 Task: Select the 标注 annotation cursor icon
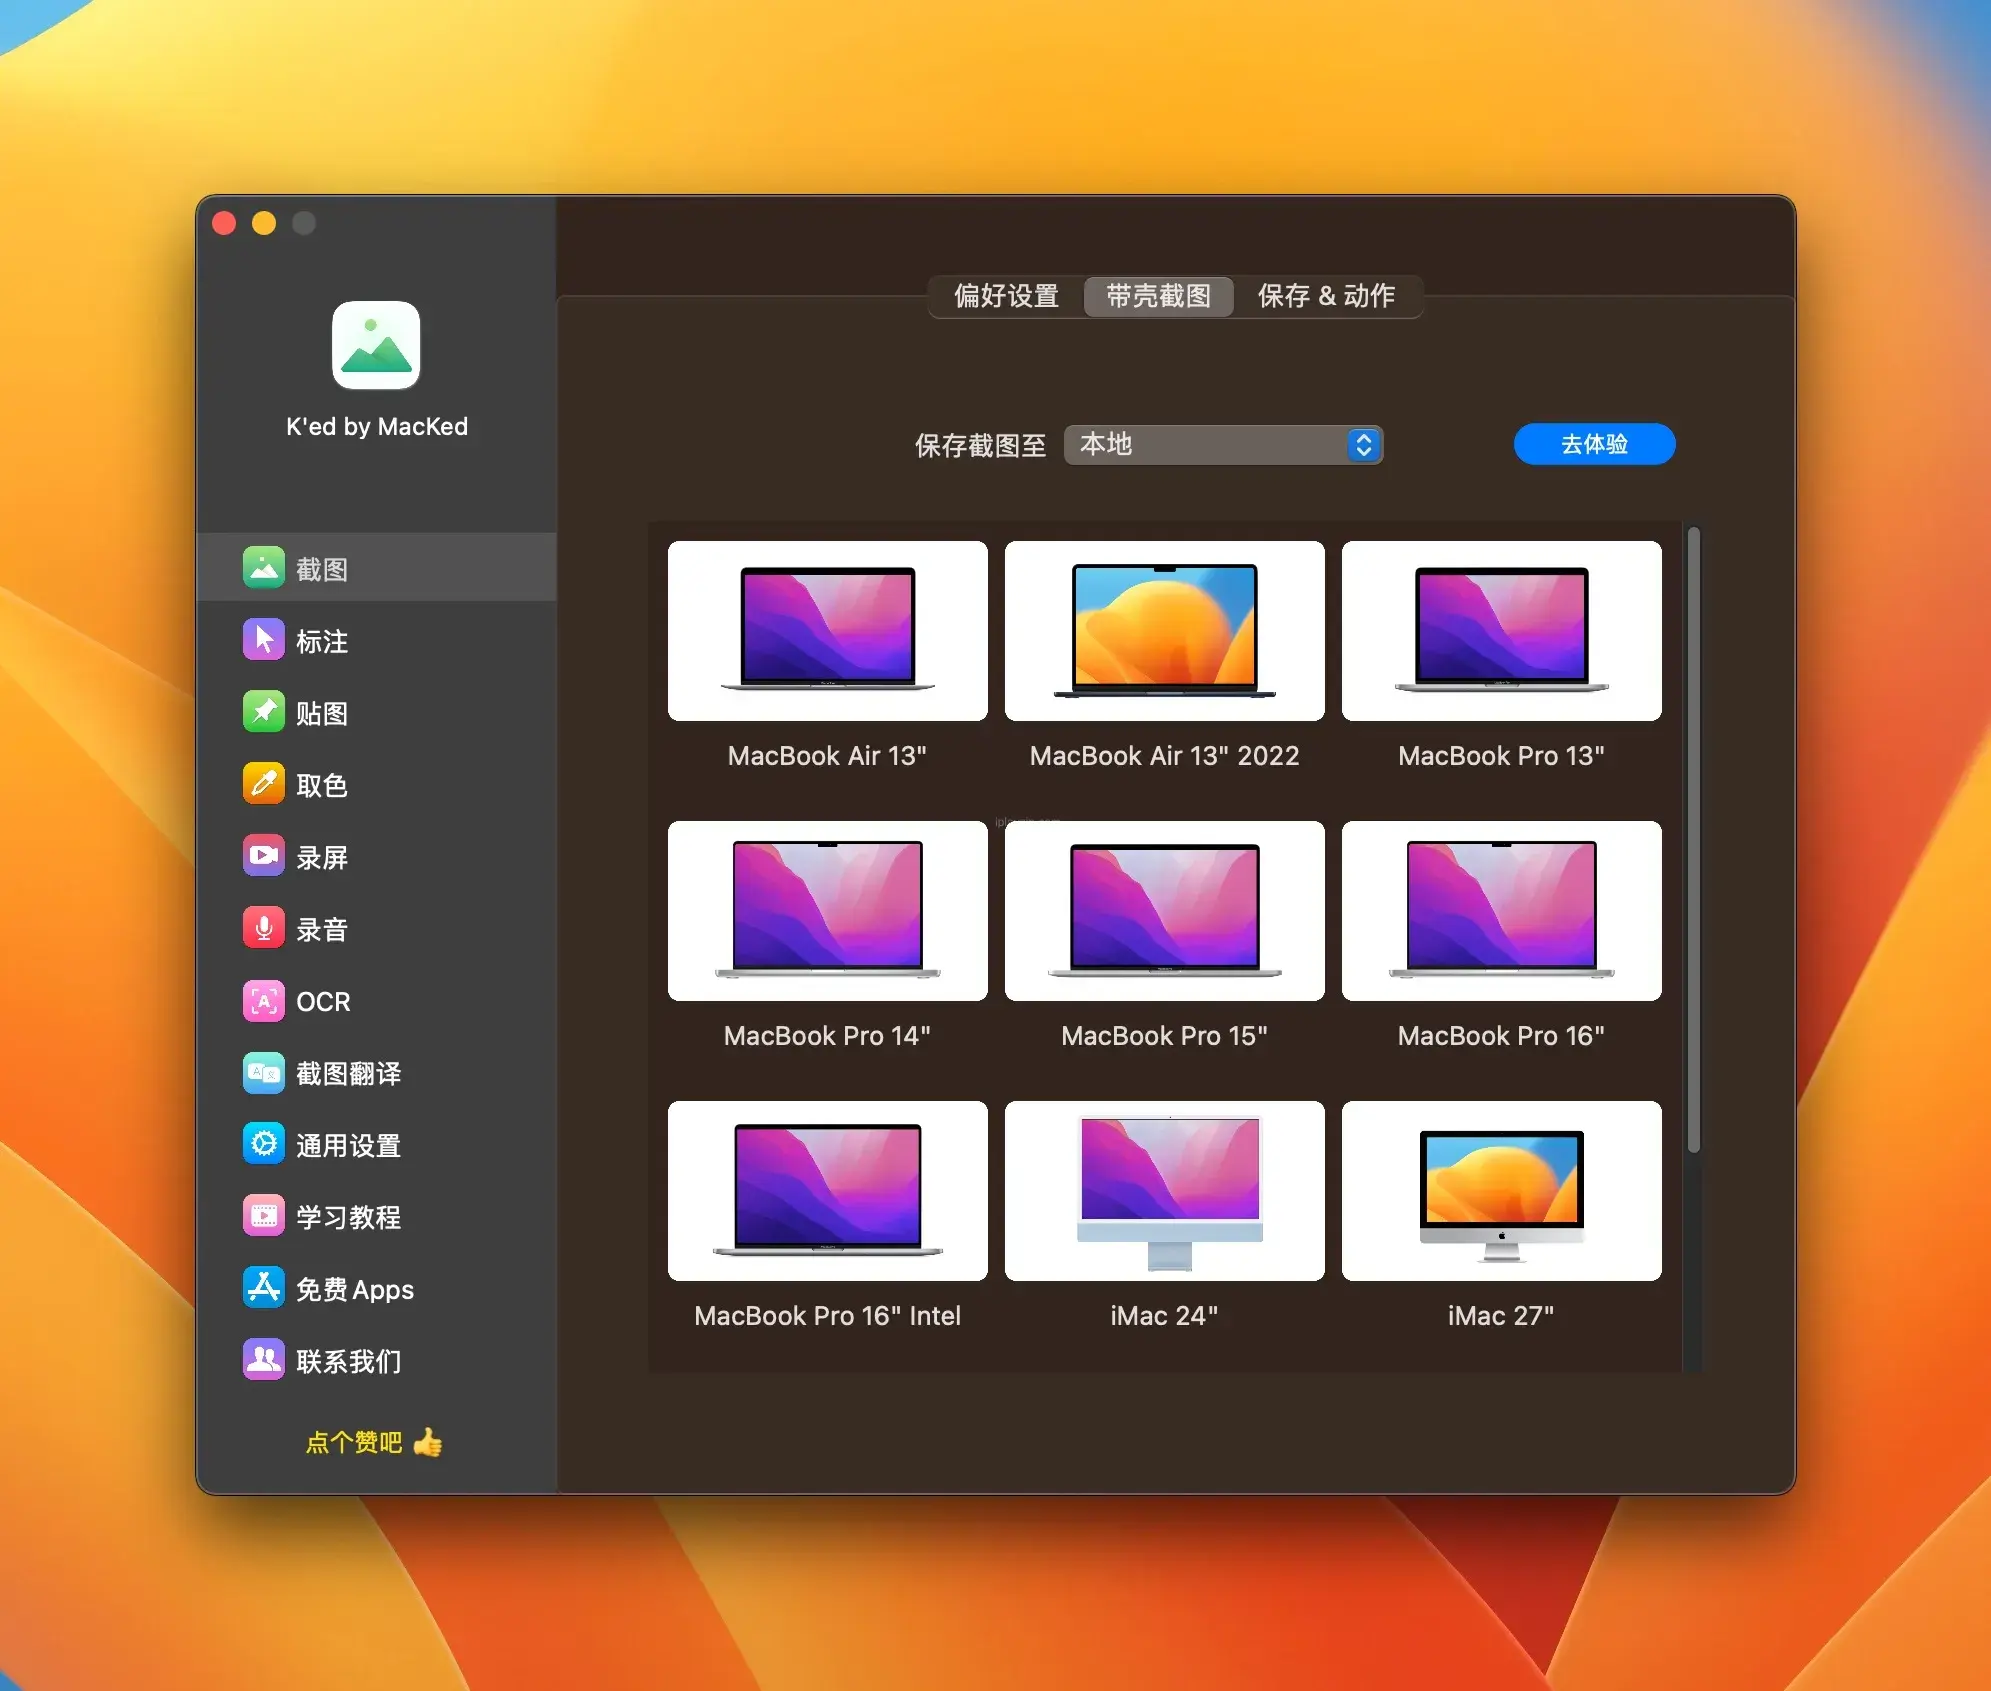[x=264, y=640]
